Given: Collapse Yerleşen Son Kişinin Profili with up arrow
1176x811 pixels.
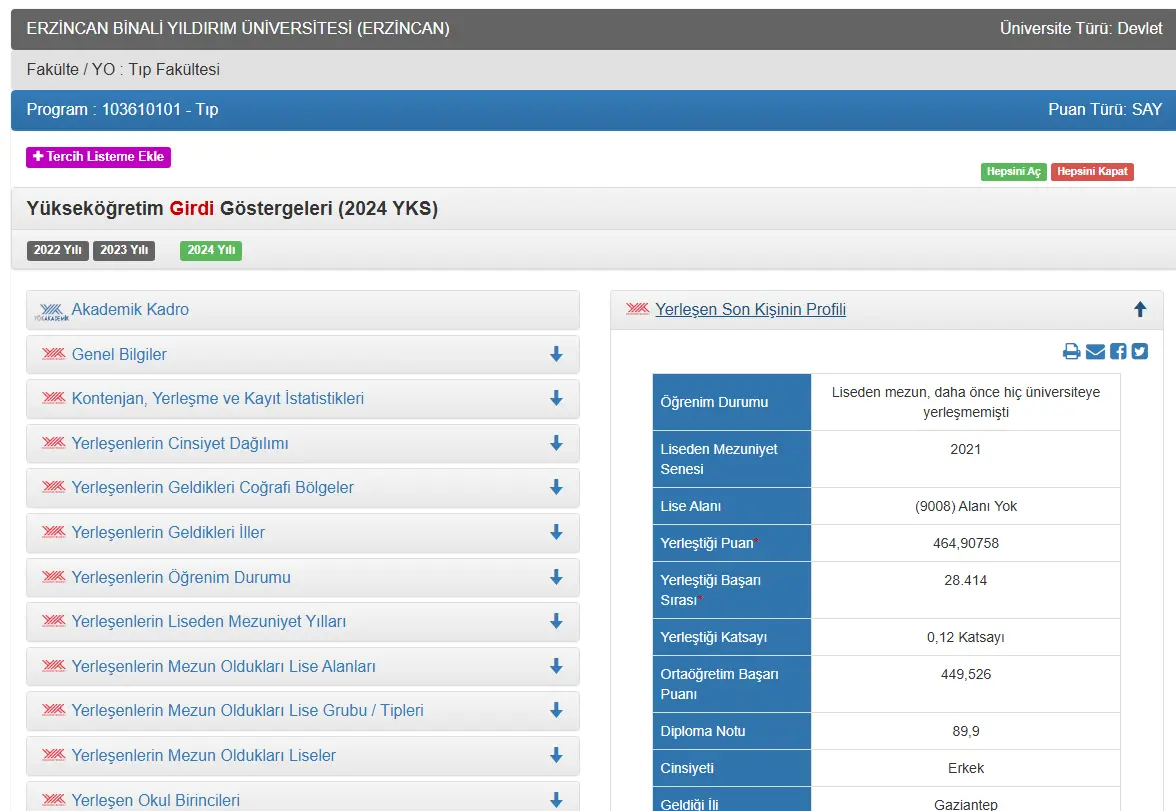Looking at the screenshot, I should coord(1140,309).
